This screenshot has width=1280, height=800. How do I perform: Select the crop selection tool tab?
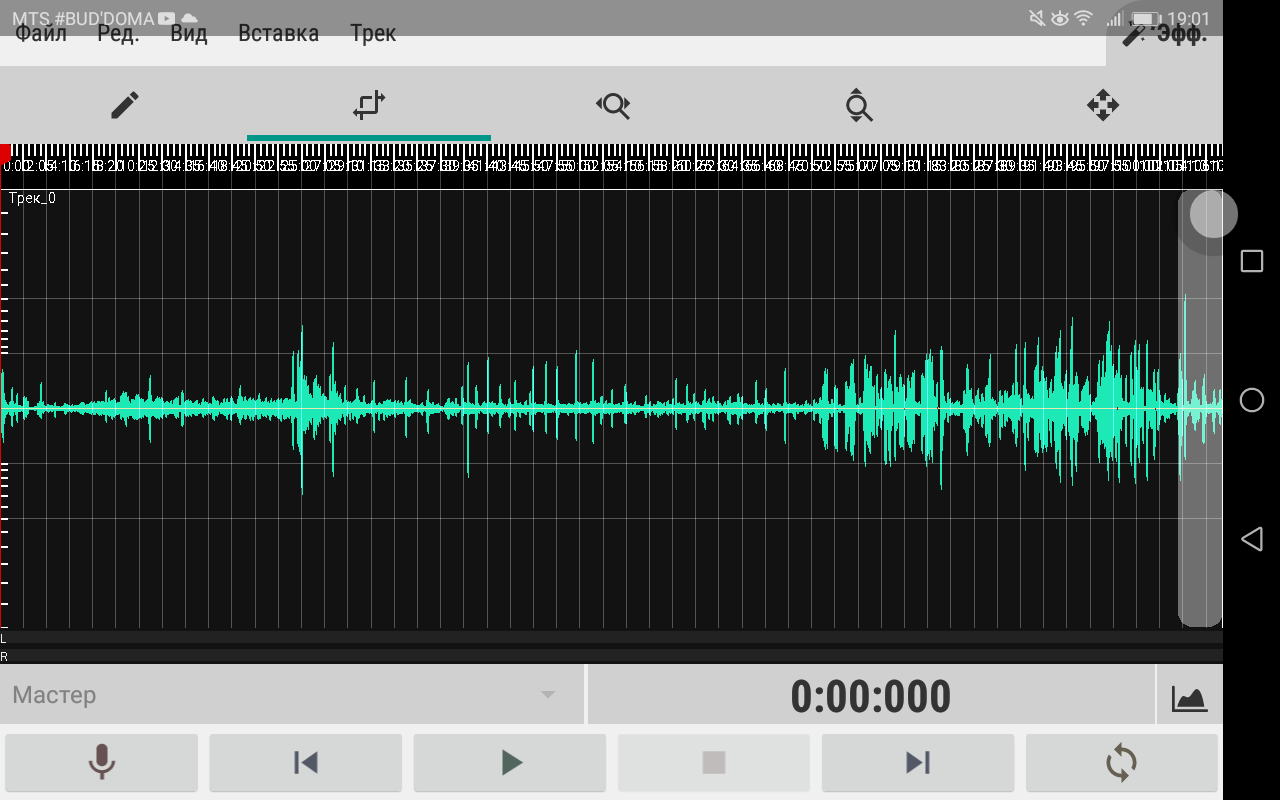[369, 104]
